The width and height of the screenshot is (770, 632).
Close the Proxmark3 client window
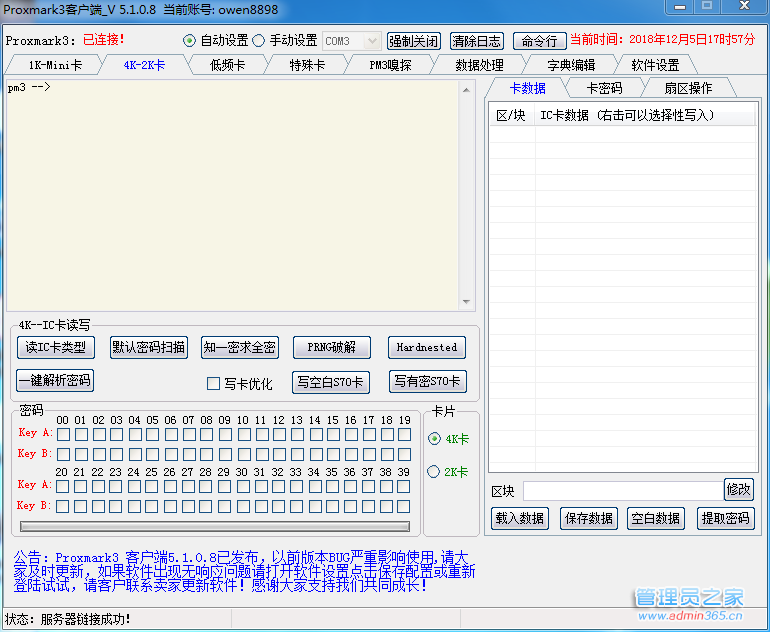coord(744,6)
